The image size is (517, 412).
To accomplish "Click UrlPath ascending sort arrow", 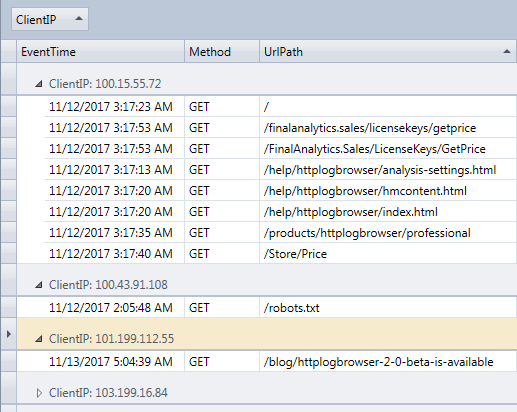I will click(507, 51).
